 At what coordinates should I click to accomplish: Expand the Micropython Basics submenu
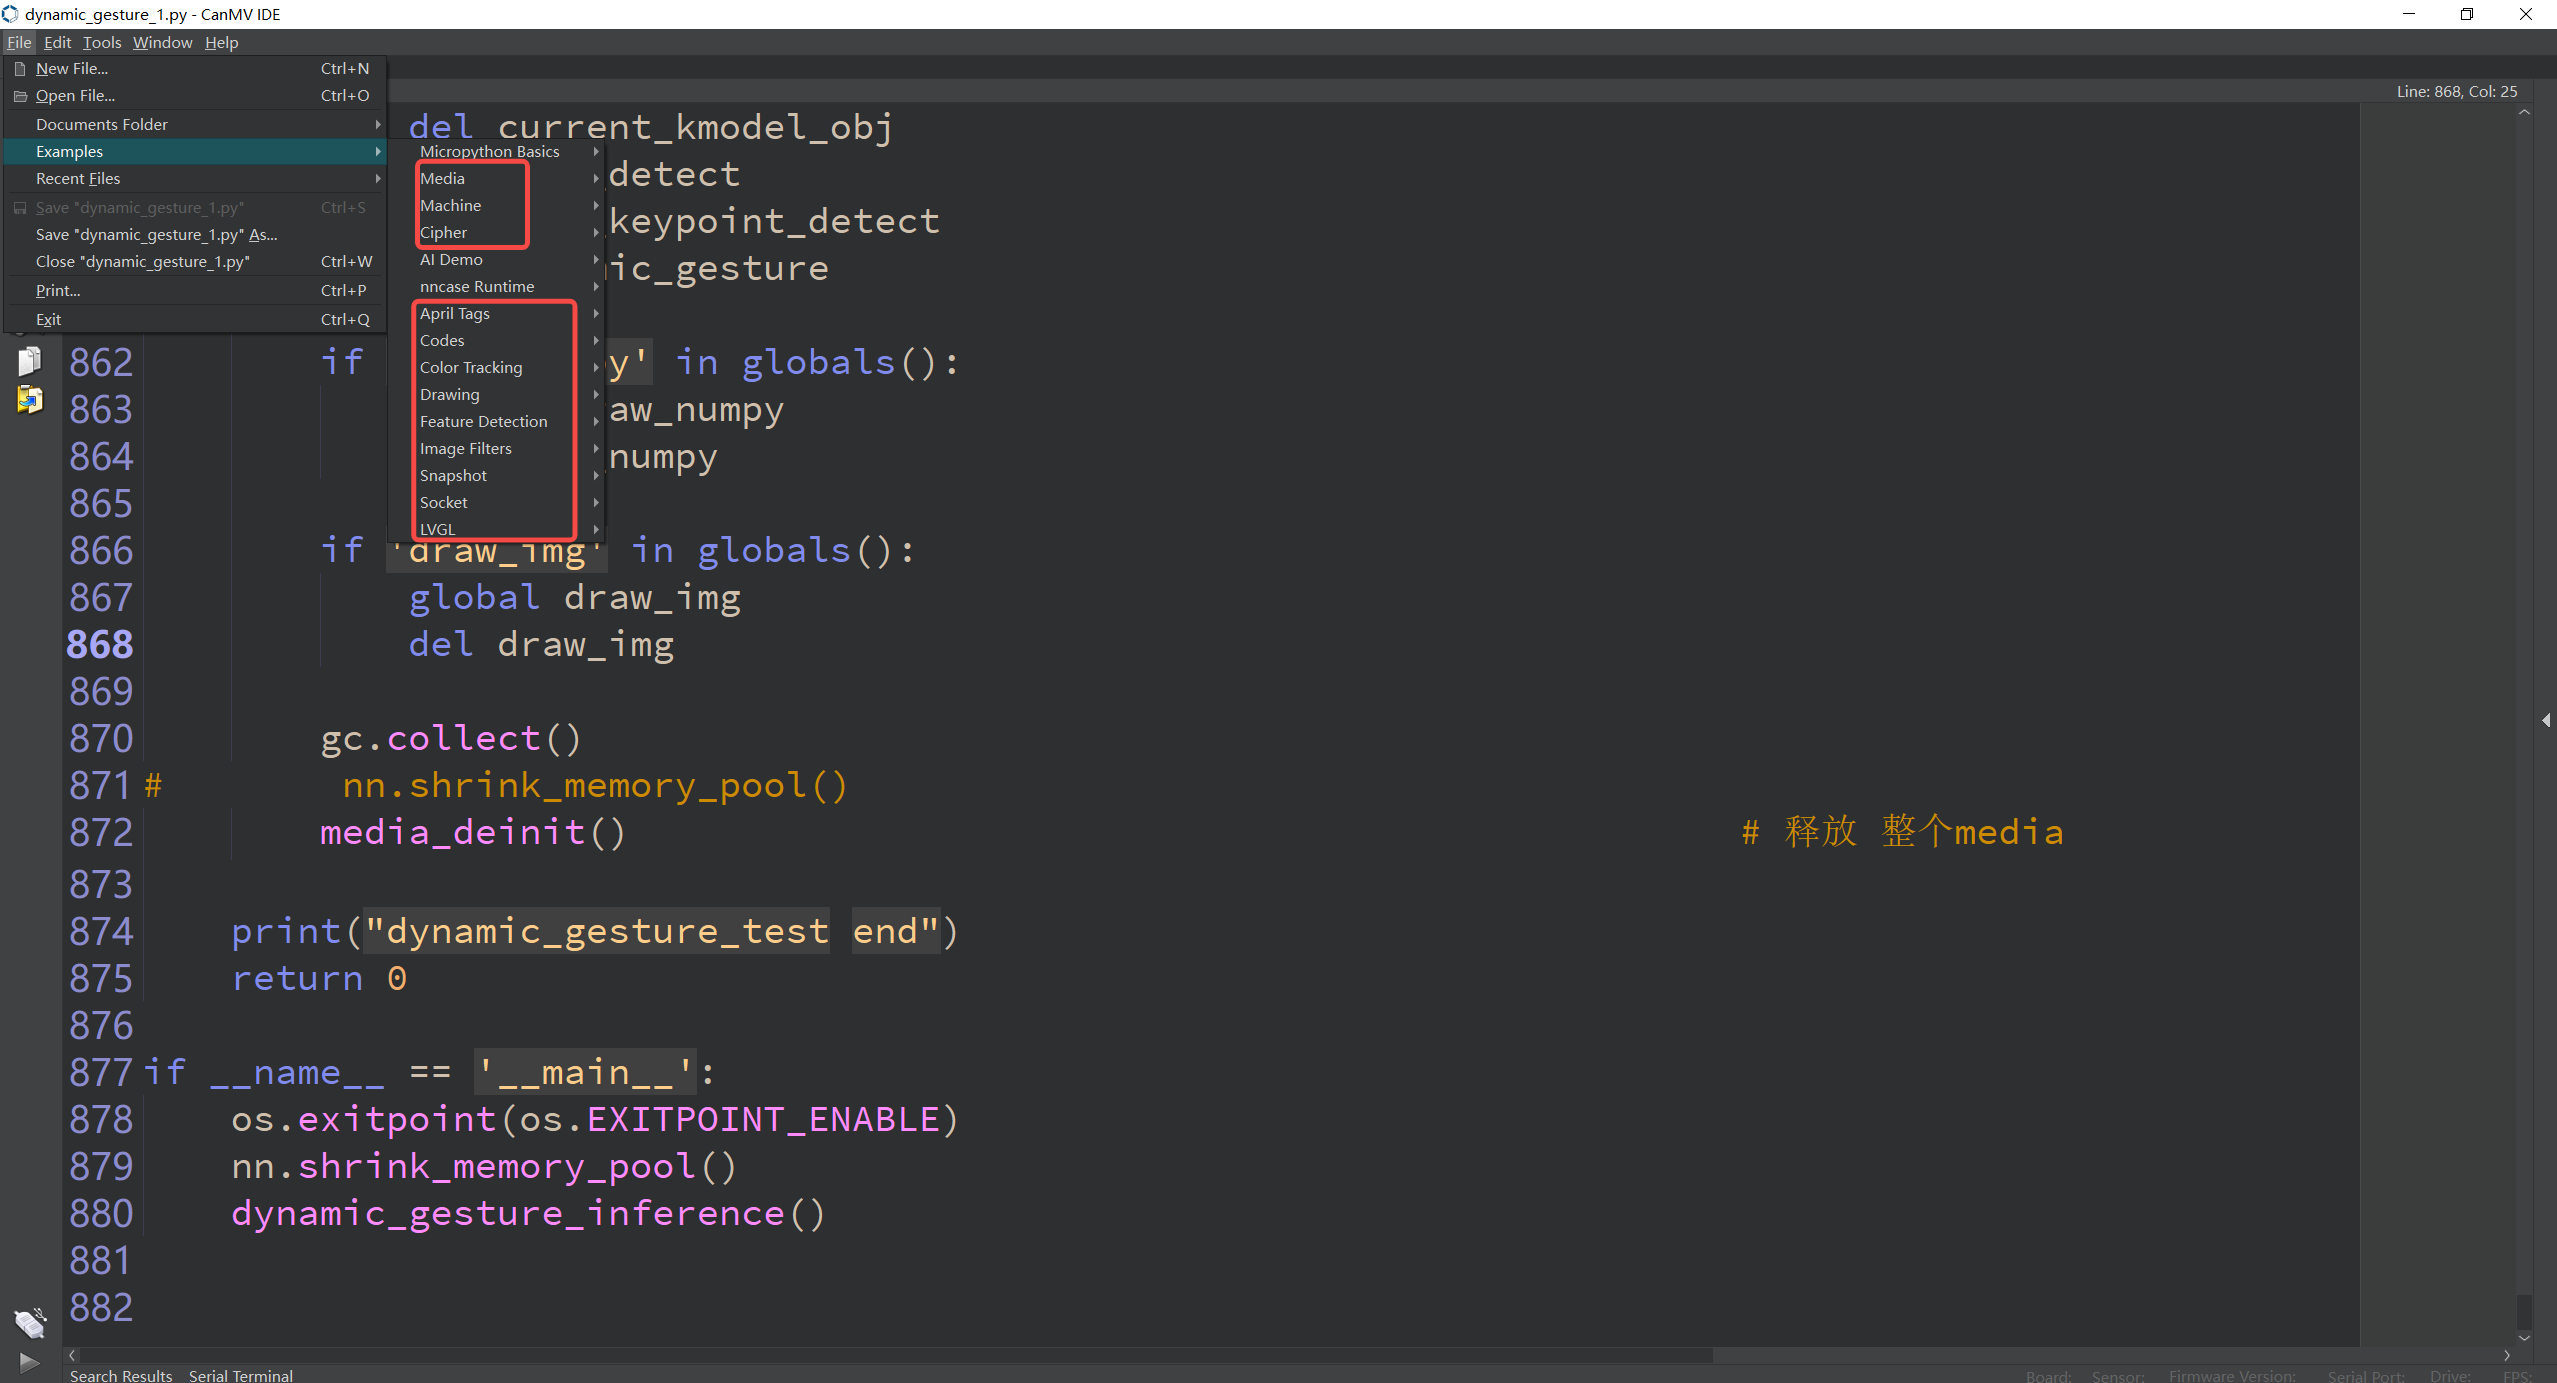489,151
